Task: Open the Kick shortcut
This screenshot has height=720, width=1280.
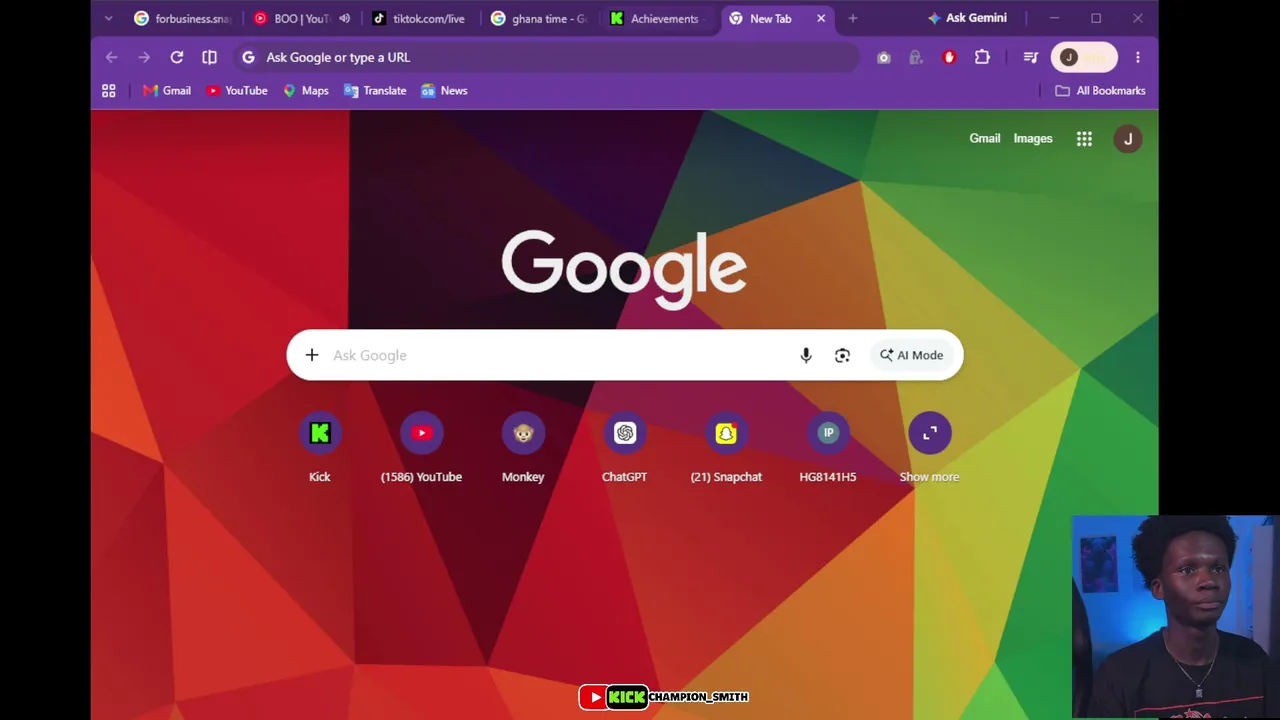Action: [x=320, y=448]
